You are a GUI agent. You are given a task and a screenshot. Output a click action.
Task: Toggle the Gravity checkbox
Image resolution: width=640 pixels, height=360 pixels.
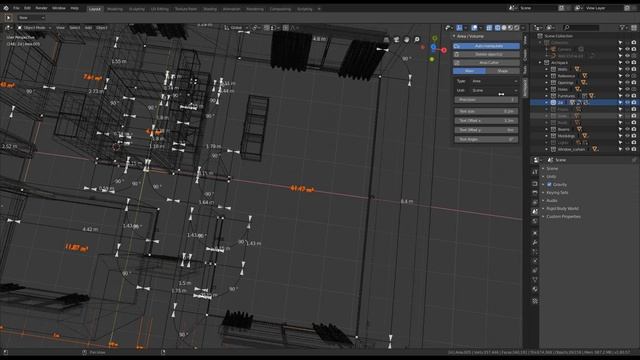click(549, 184)
